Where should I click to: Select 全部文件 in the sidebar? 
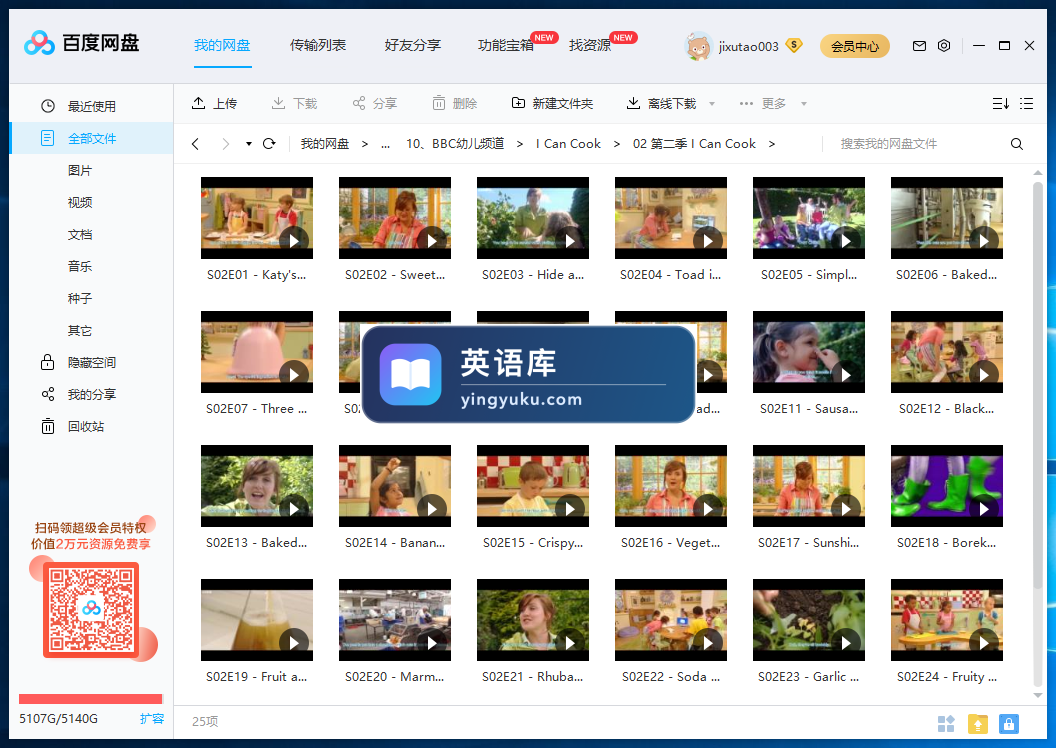coord(91,139)
